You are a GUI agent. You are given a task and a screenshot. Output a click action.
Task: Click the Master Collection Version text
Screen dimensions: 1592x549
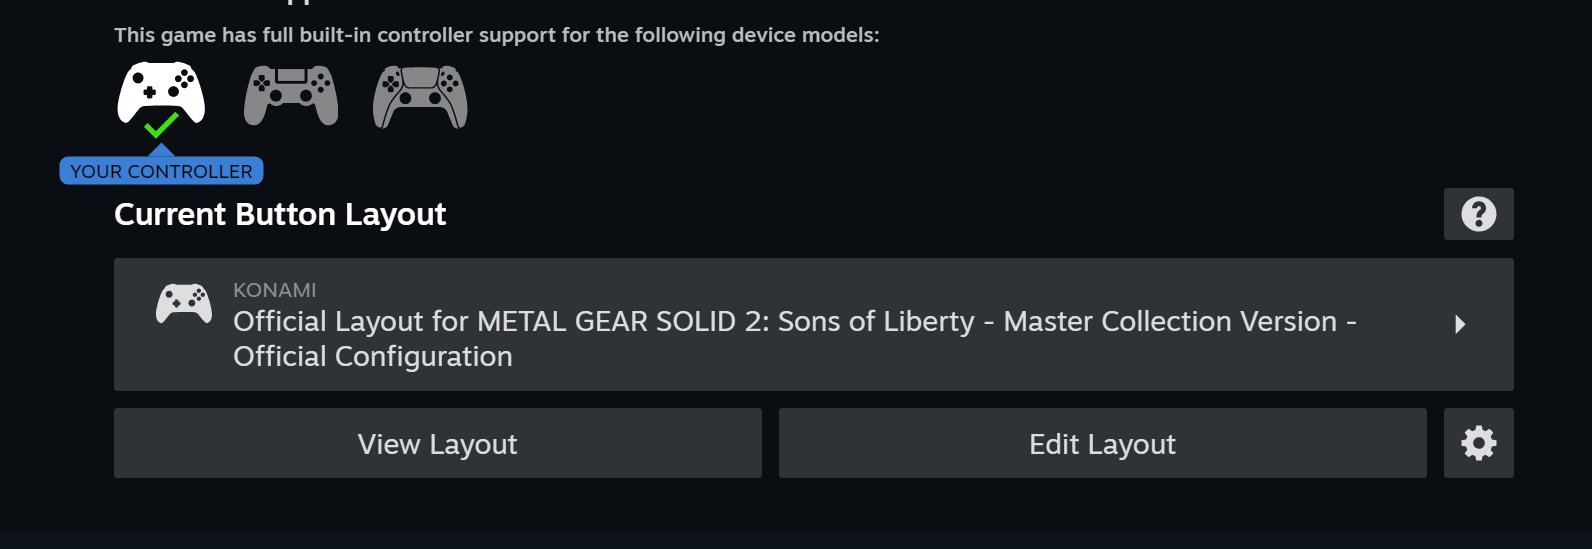pos(1170,322)
